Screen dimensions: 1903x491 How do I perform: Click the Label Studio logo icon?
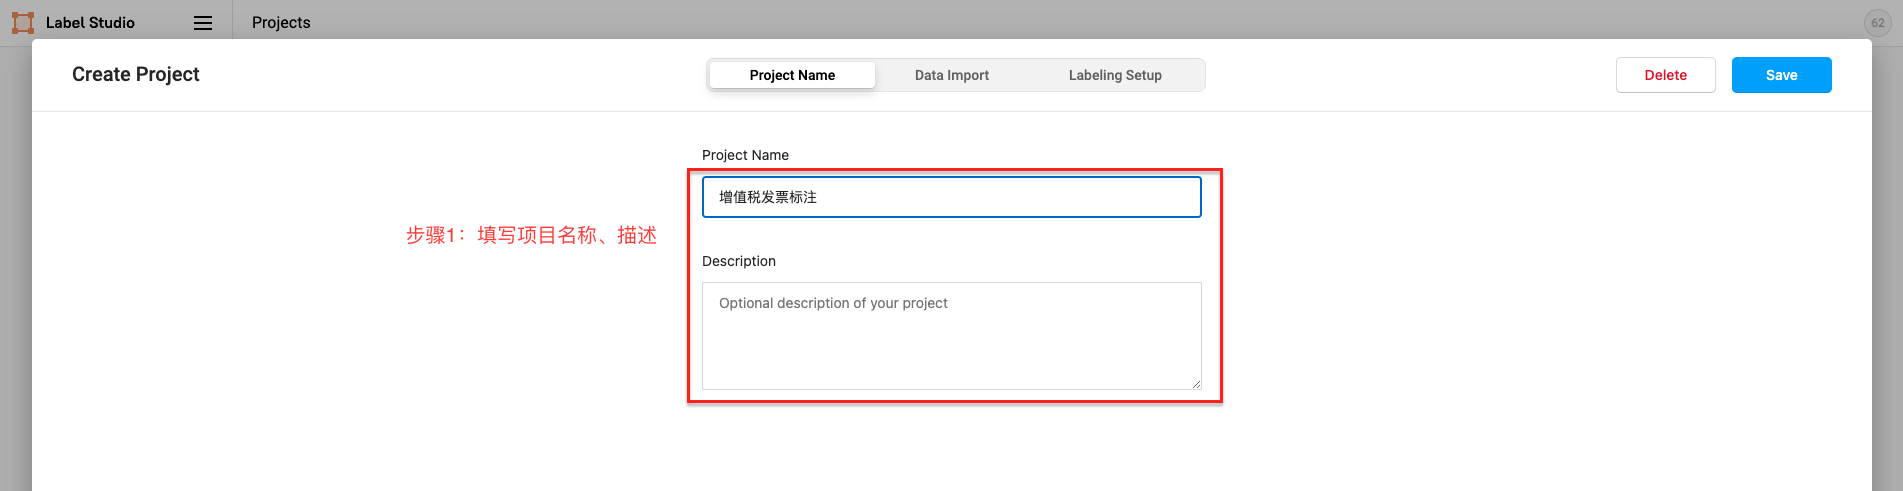[x=22, y=22]
